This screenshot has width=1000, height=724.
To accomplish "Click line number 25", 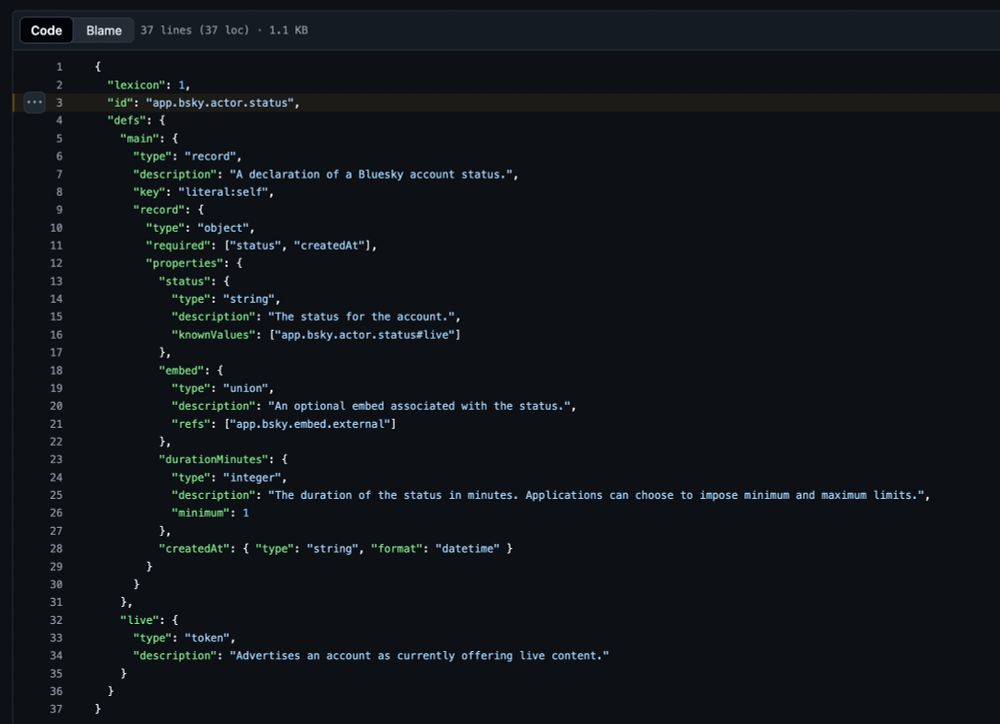I will tap(56, 495).
